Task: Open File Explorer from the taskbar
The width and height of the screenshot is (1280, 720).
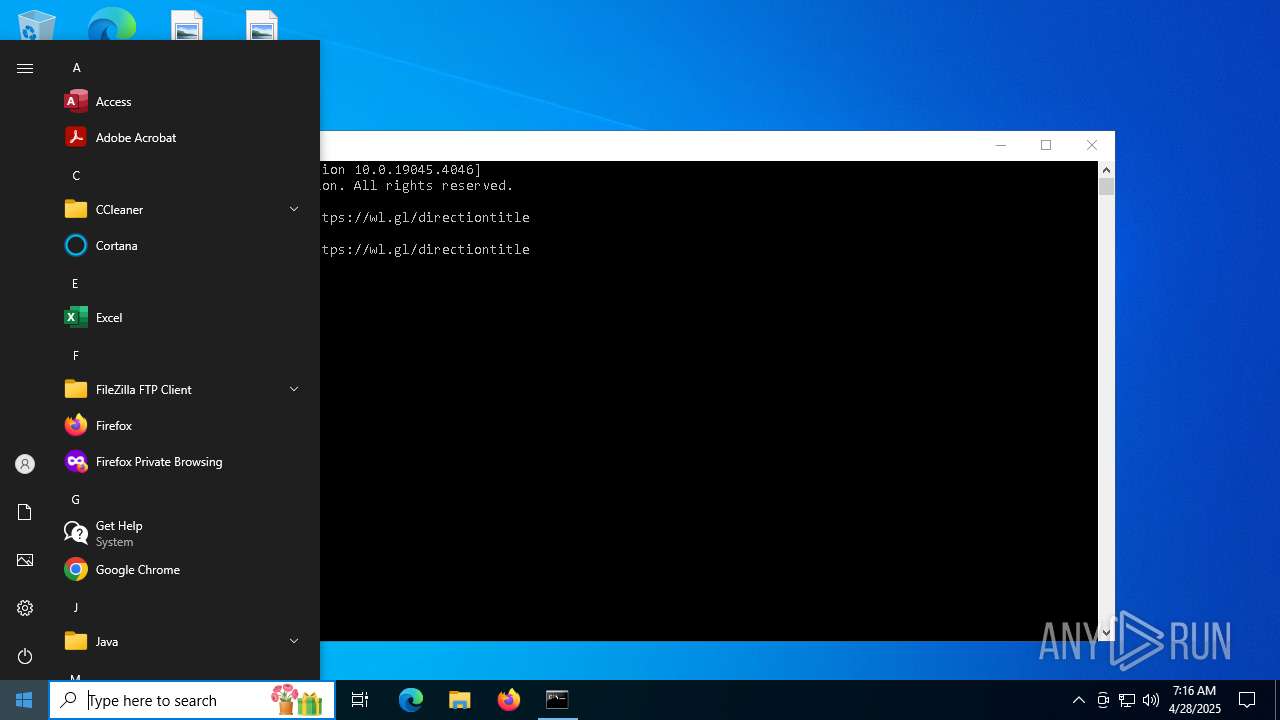Action: (459, 700)
